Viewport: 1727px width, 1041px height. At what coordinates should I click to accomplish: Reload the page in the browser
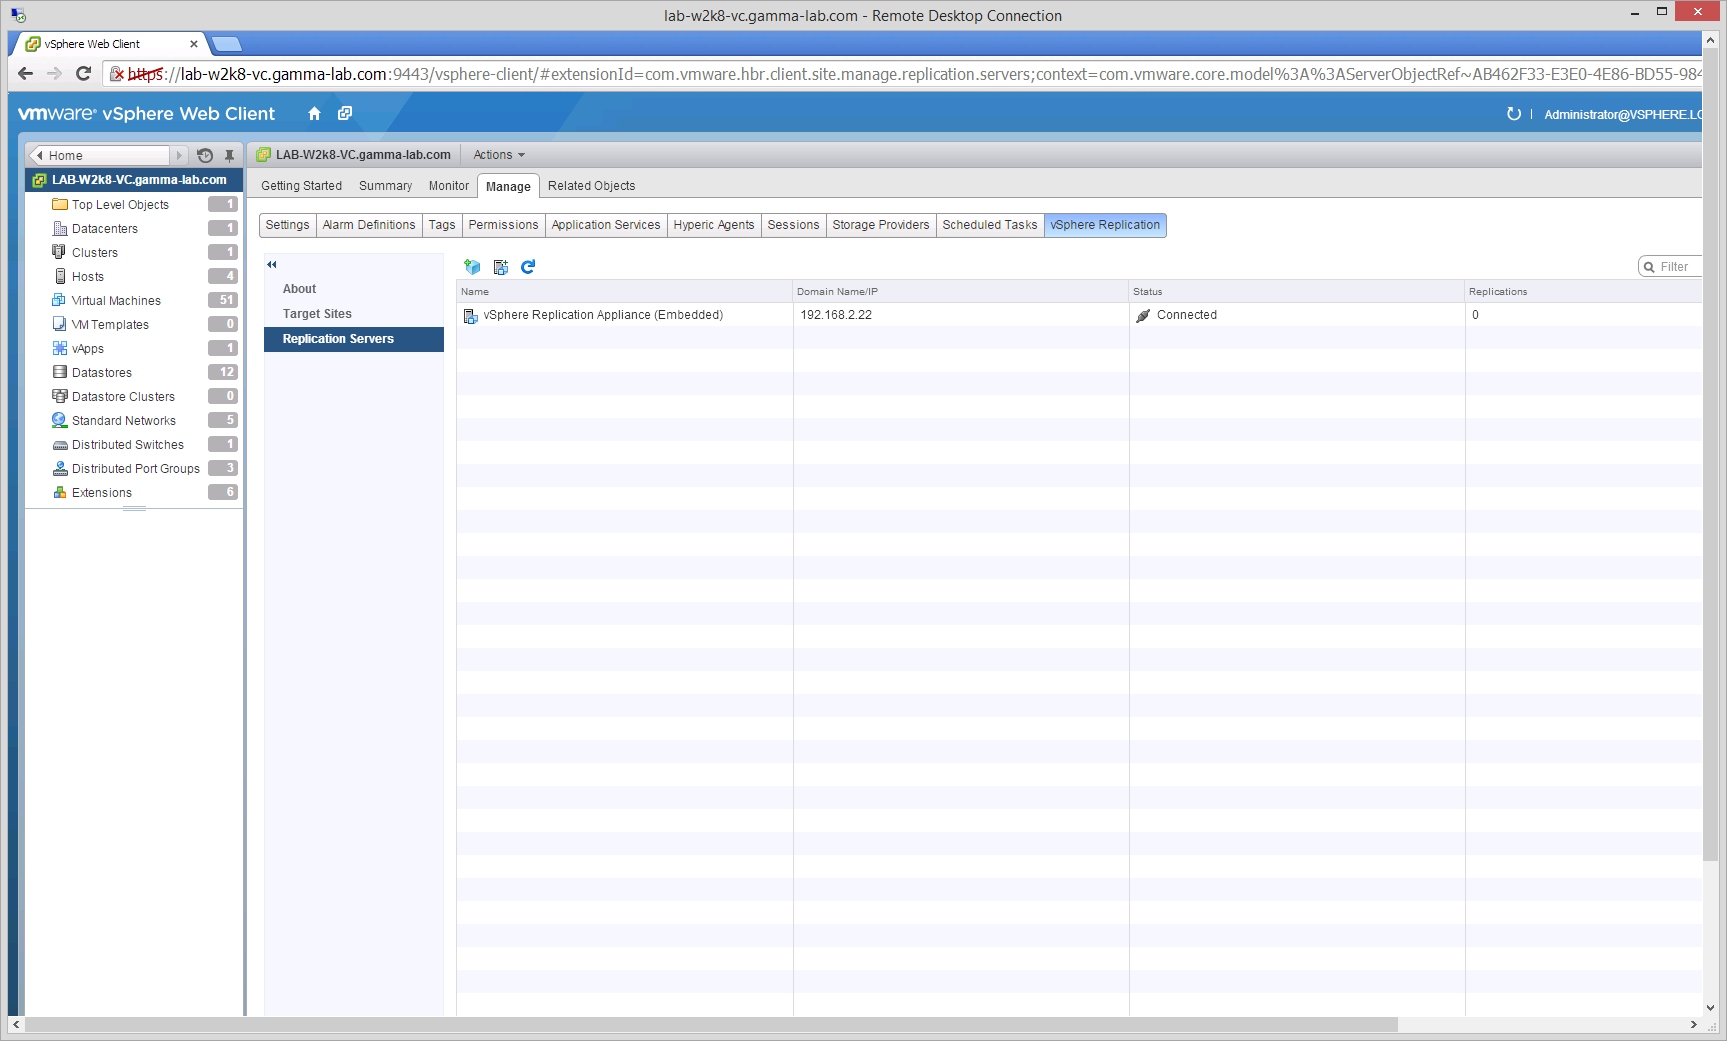[83, 74]
